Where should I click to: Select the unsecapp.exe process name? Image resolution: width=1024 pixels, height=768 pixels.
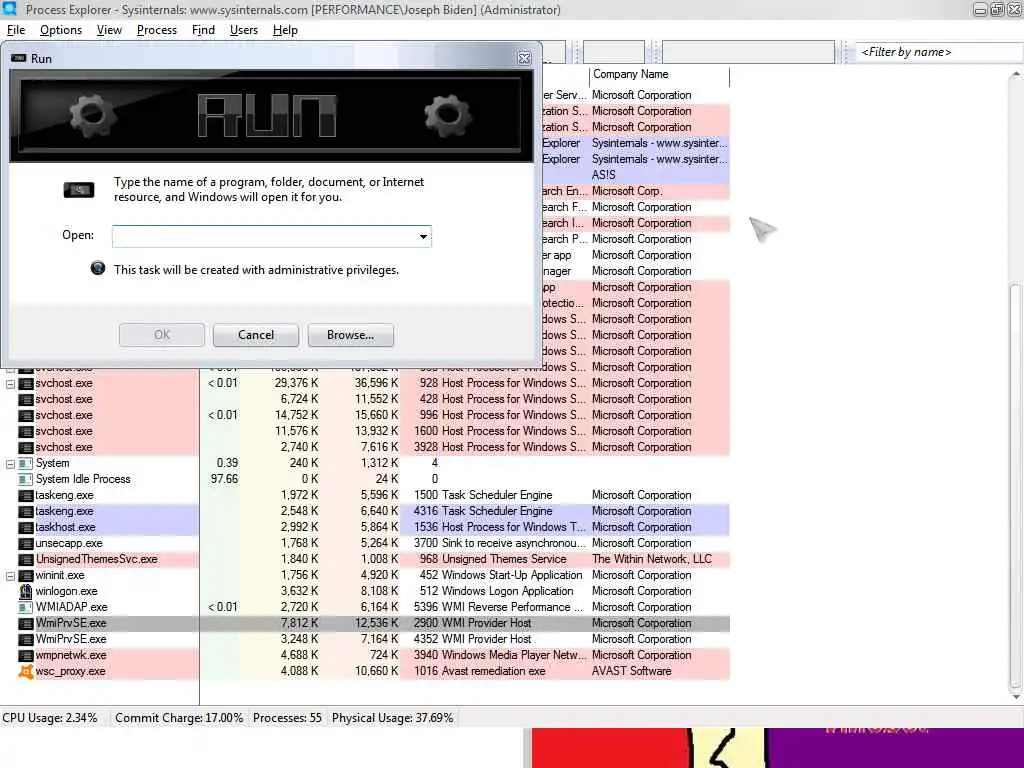[x=69, y=543]
